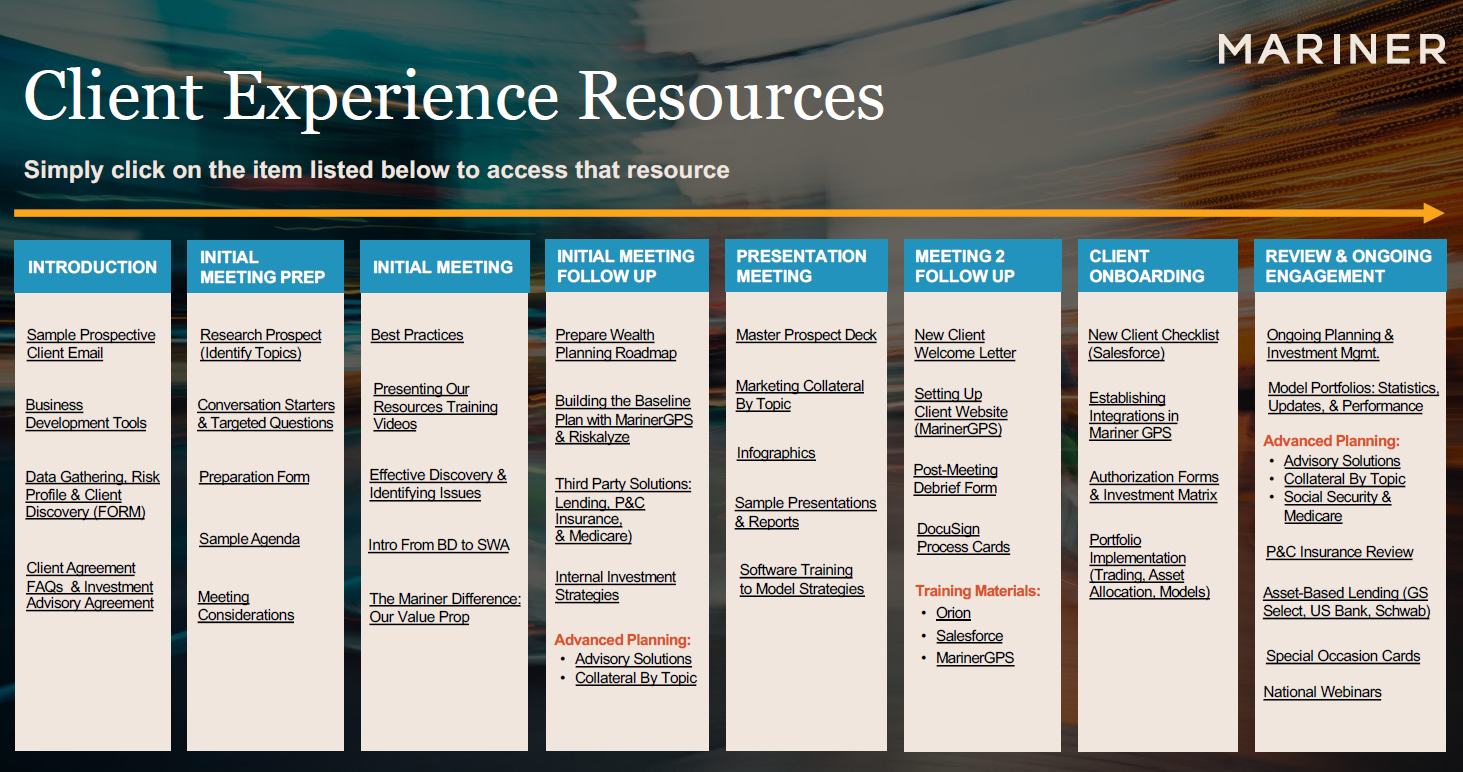Open New Client Checklist (Salesforce) link
This screenshot has width=1463, height=772.
[x=1154, y=344]
